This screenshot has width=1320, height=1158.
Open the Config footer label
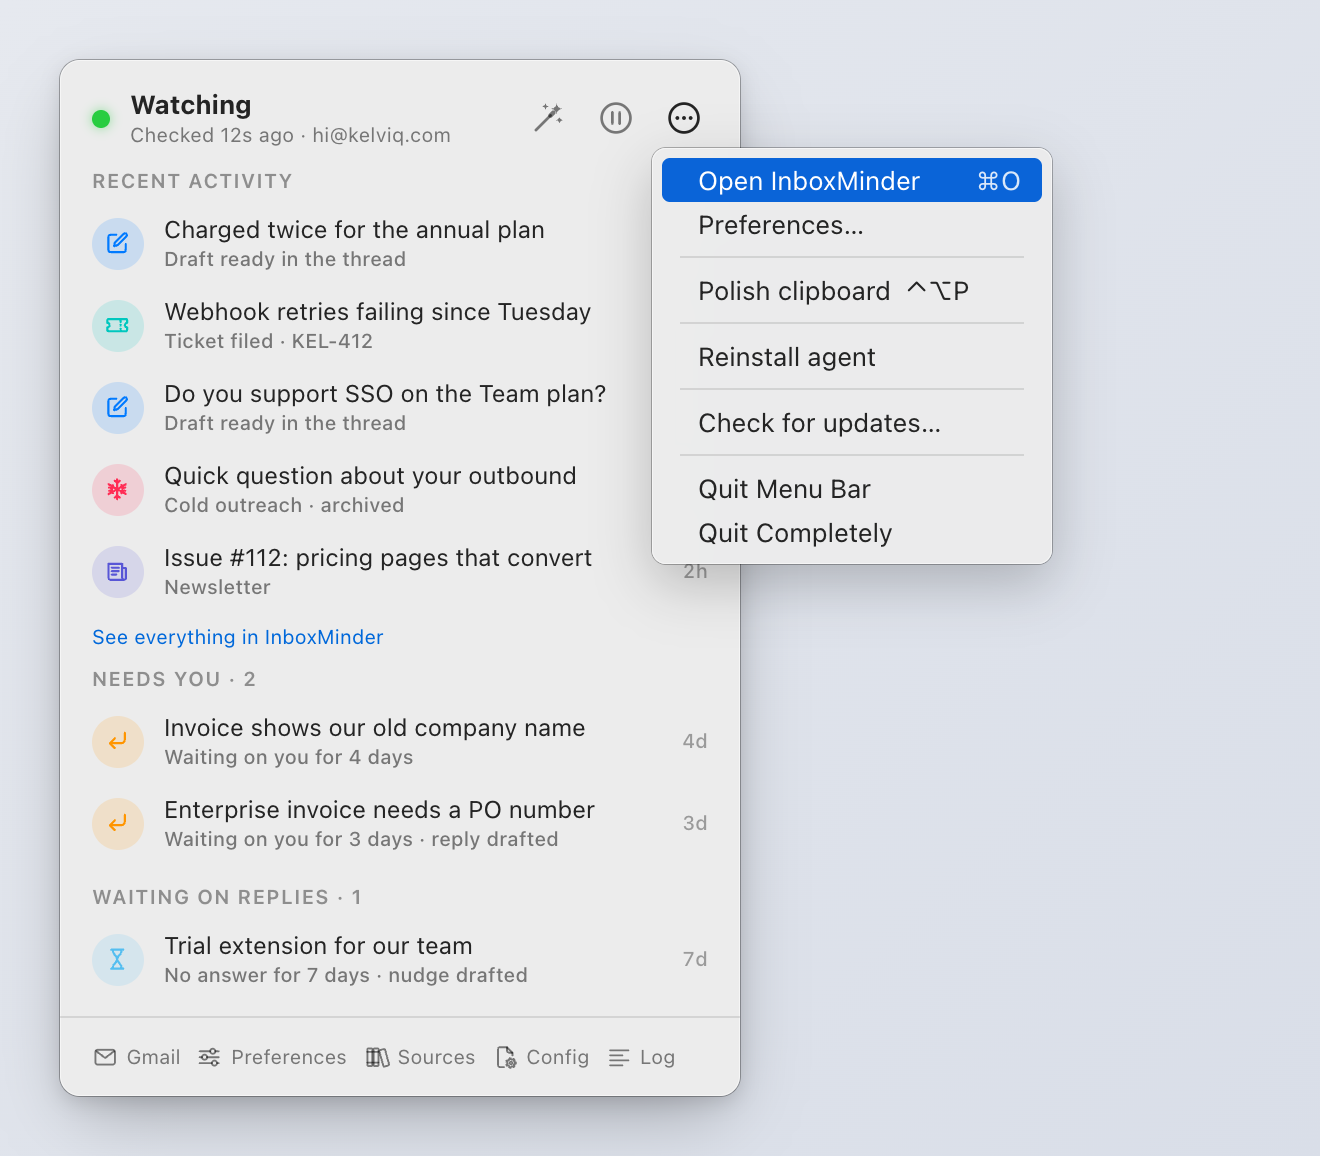(x=558, y=1058)
